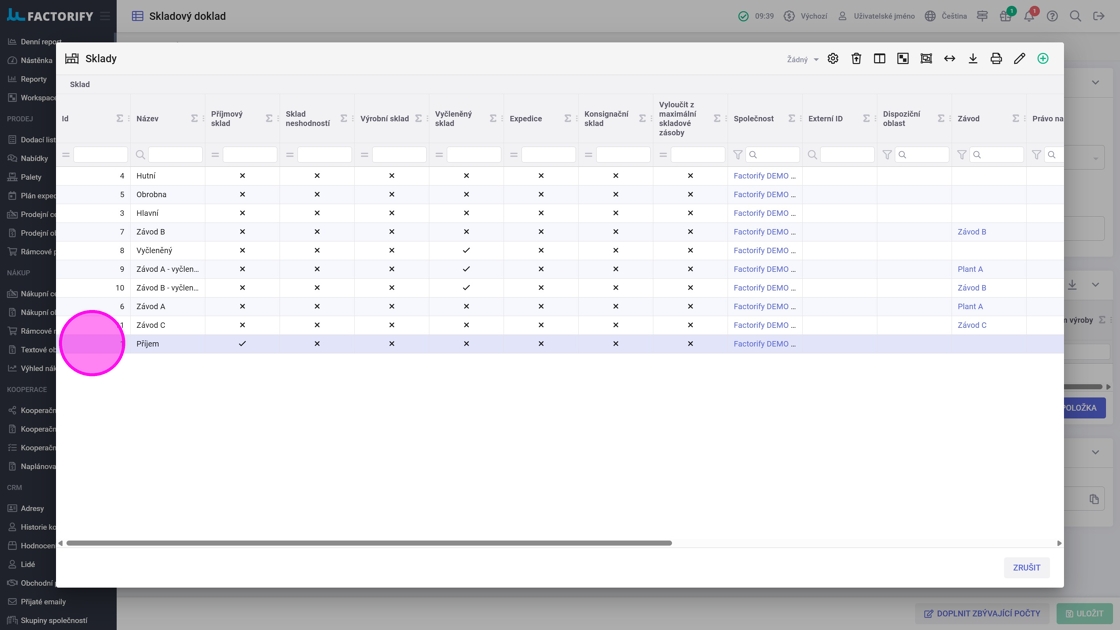Click the ZRUŠIT button
The width and height of the screenshot is (1120, 630).
click(1026, 568)
